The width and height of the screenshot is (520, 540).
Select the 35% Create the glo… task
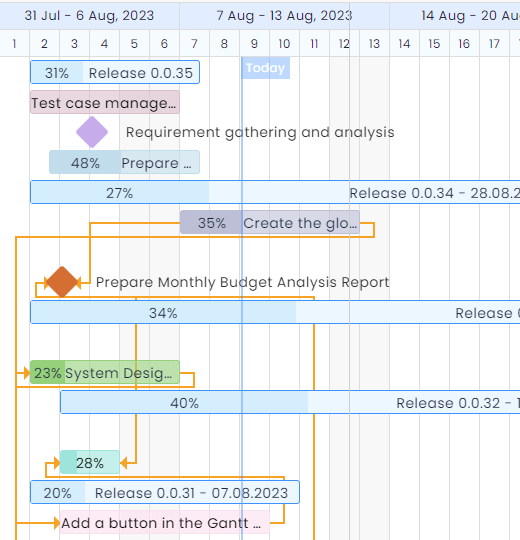tap(270, 222)
